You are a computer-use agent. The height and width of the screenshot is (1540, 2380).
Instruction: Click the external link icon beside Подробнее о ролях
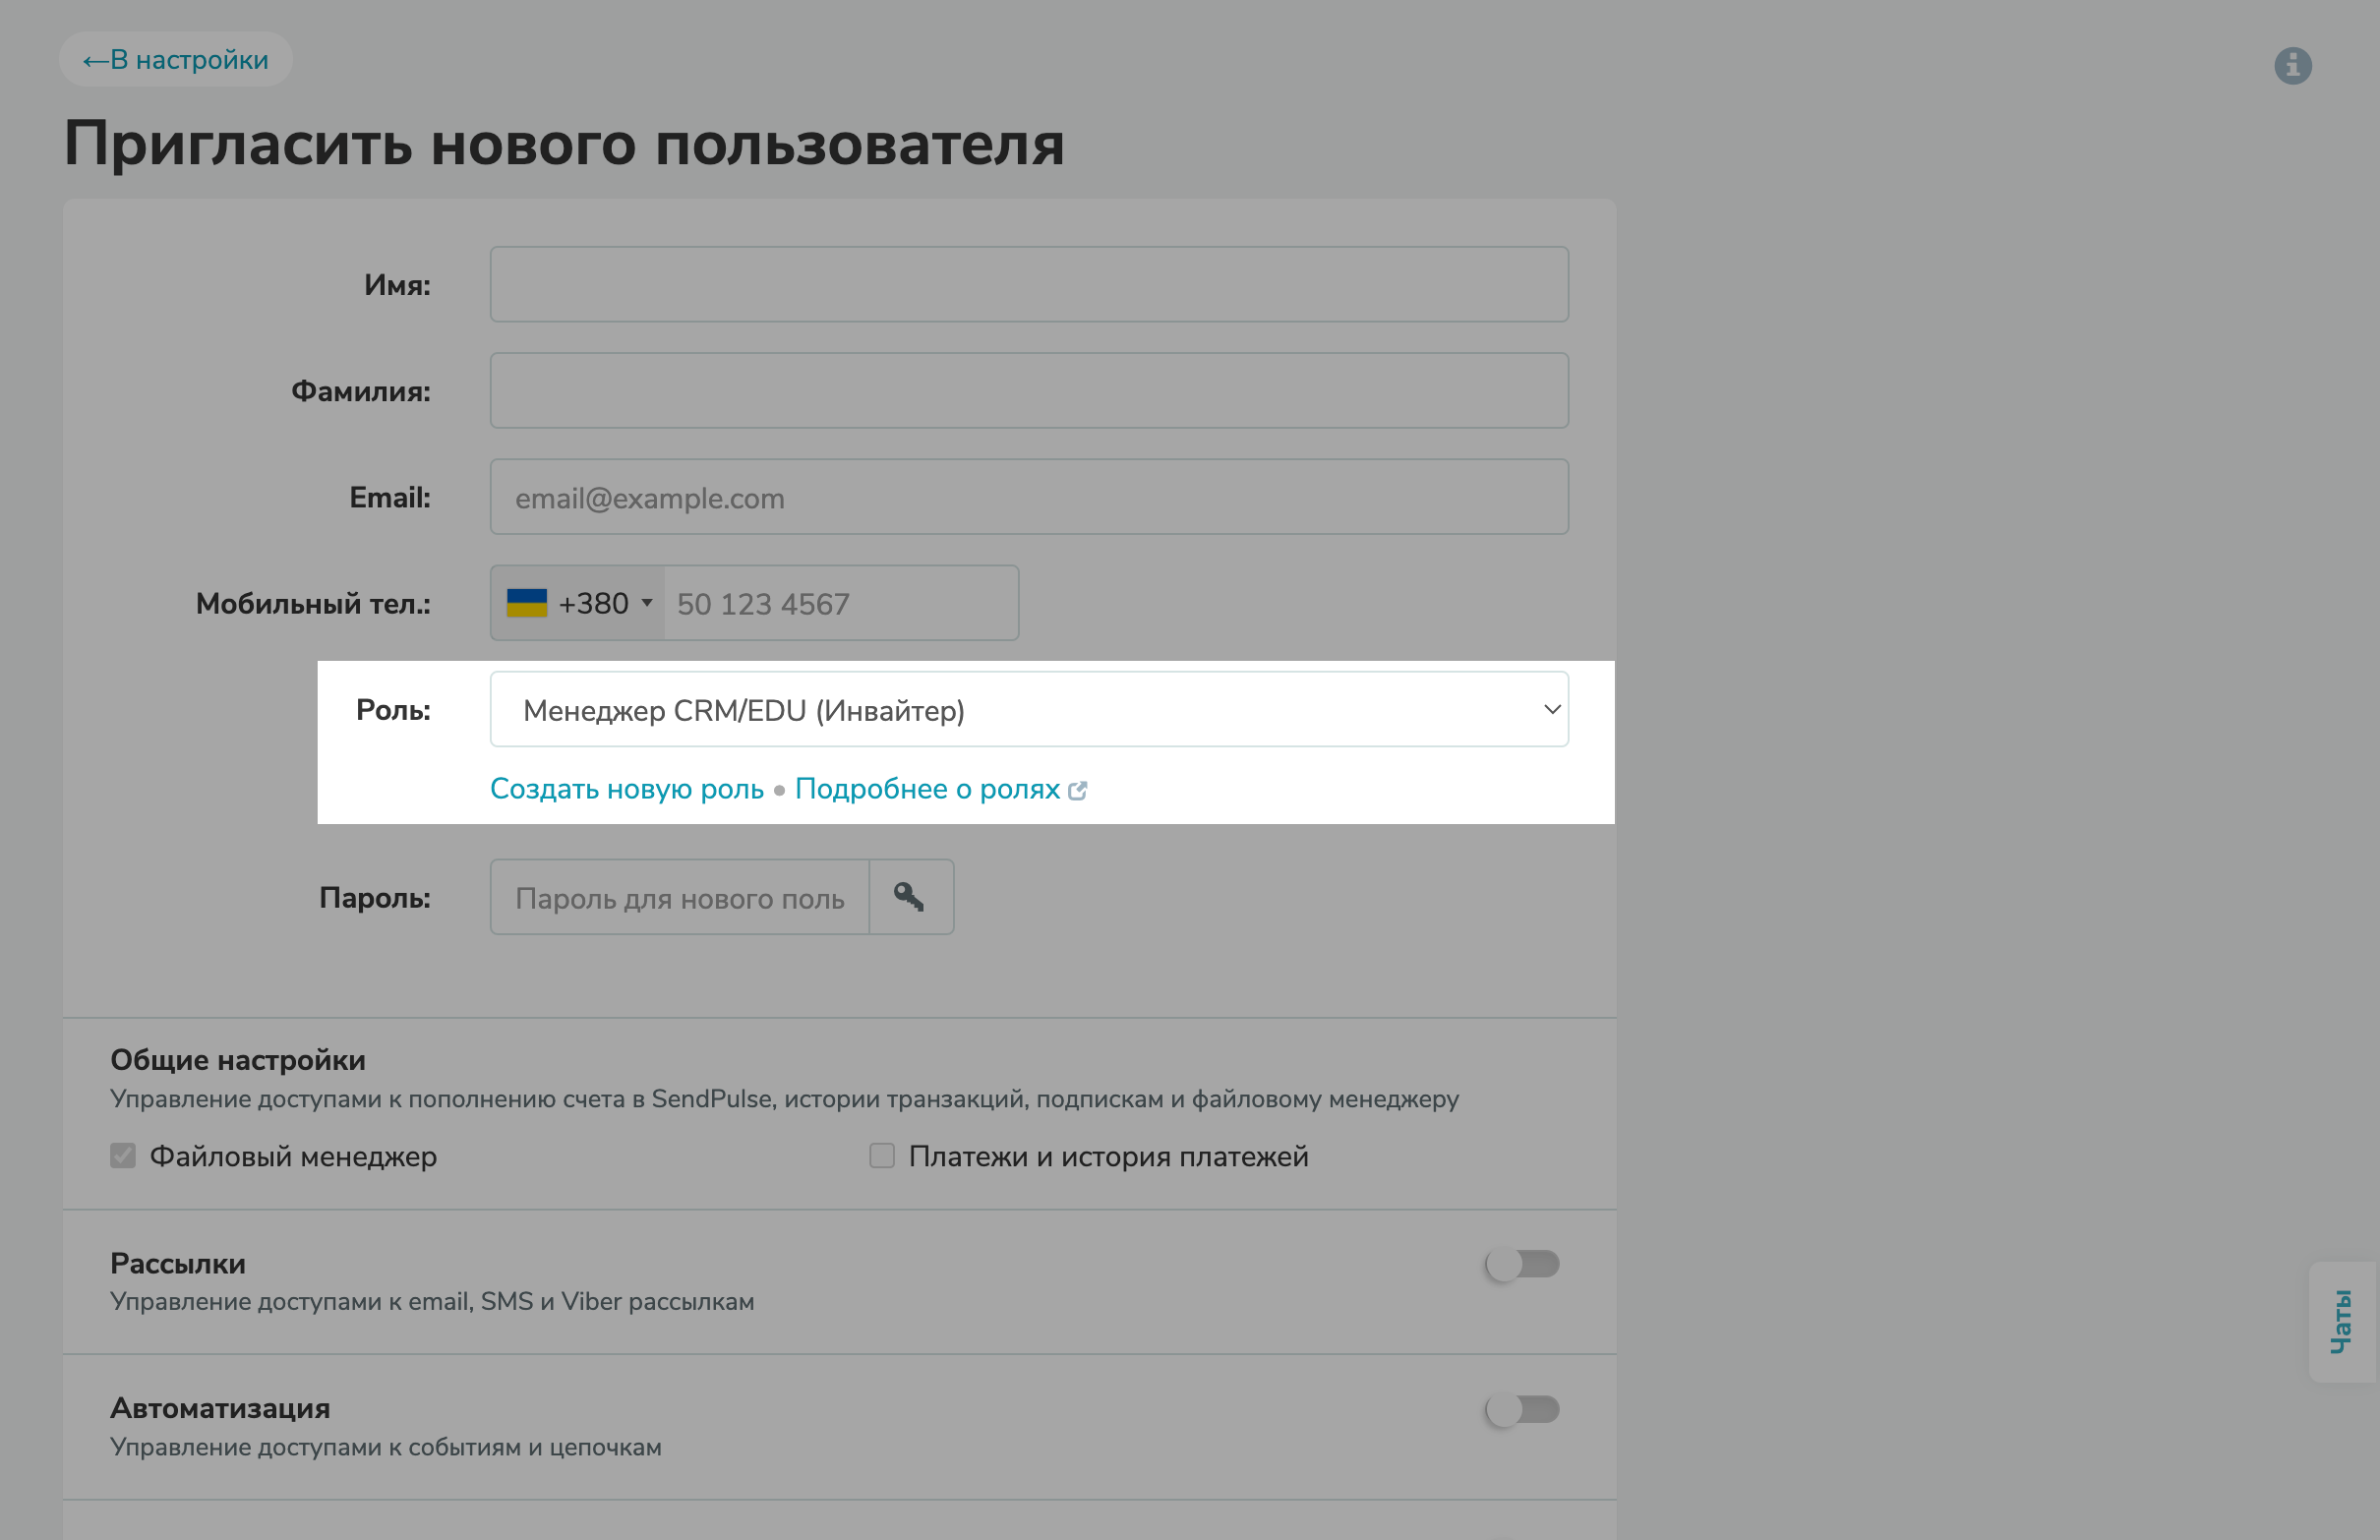click(x=1078, y=790)
